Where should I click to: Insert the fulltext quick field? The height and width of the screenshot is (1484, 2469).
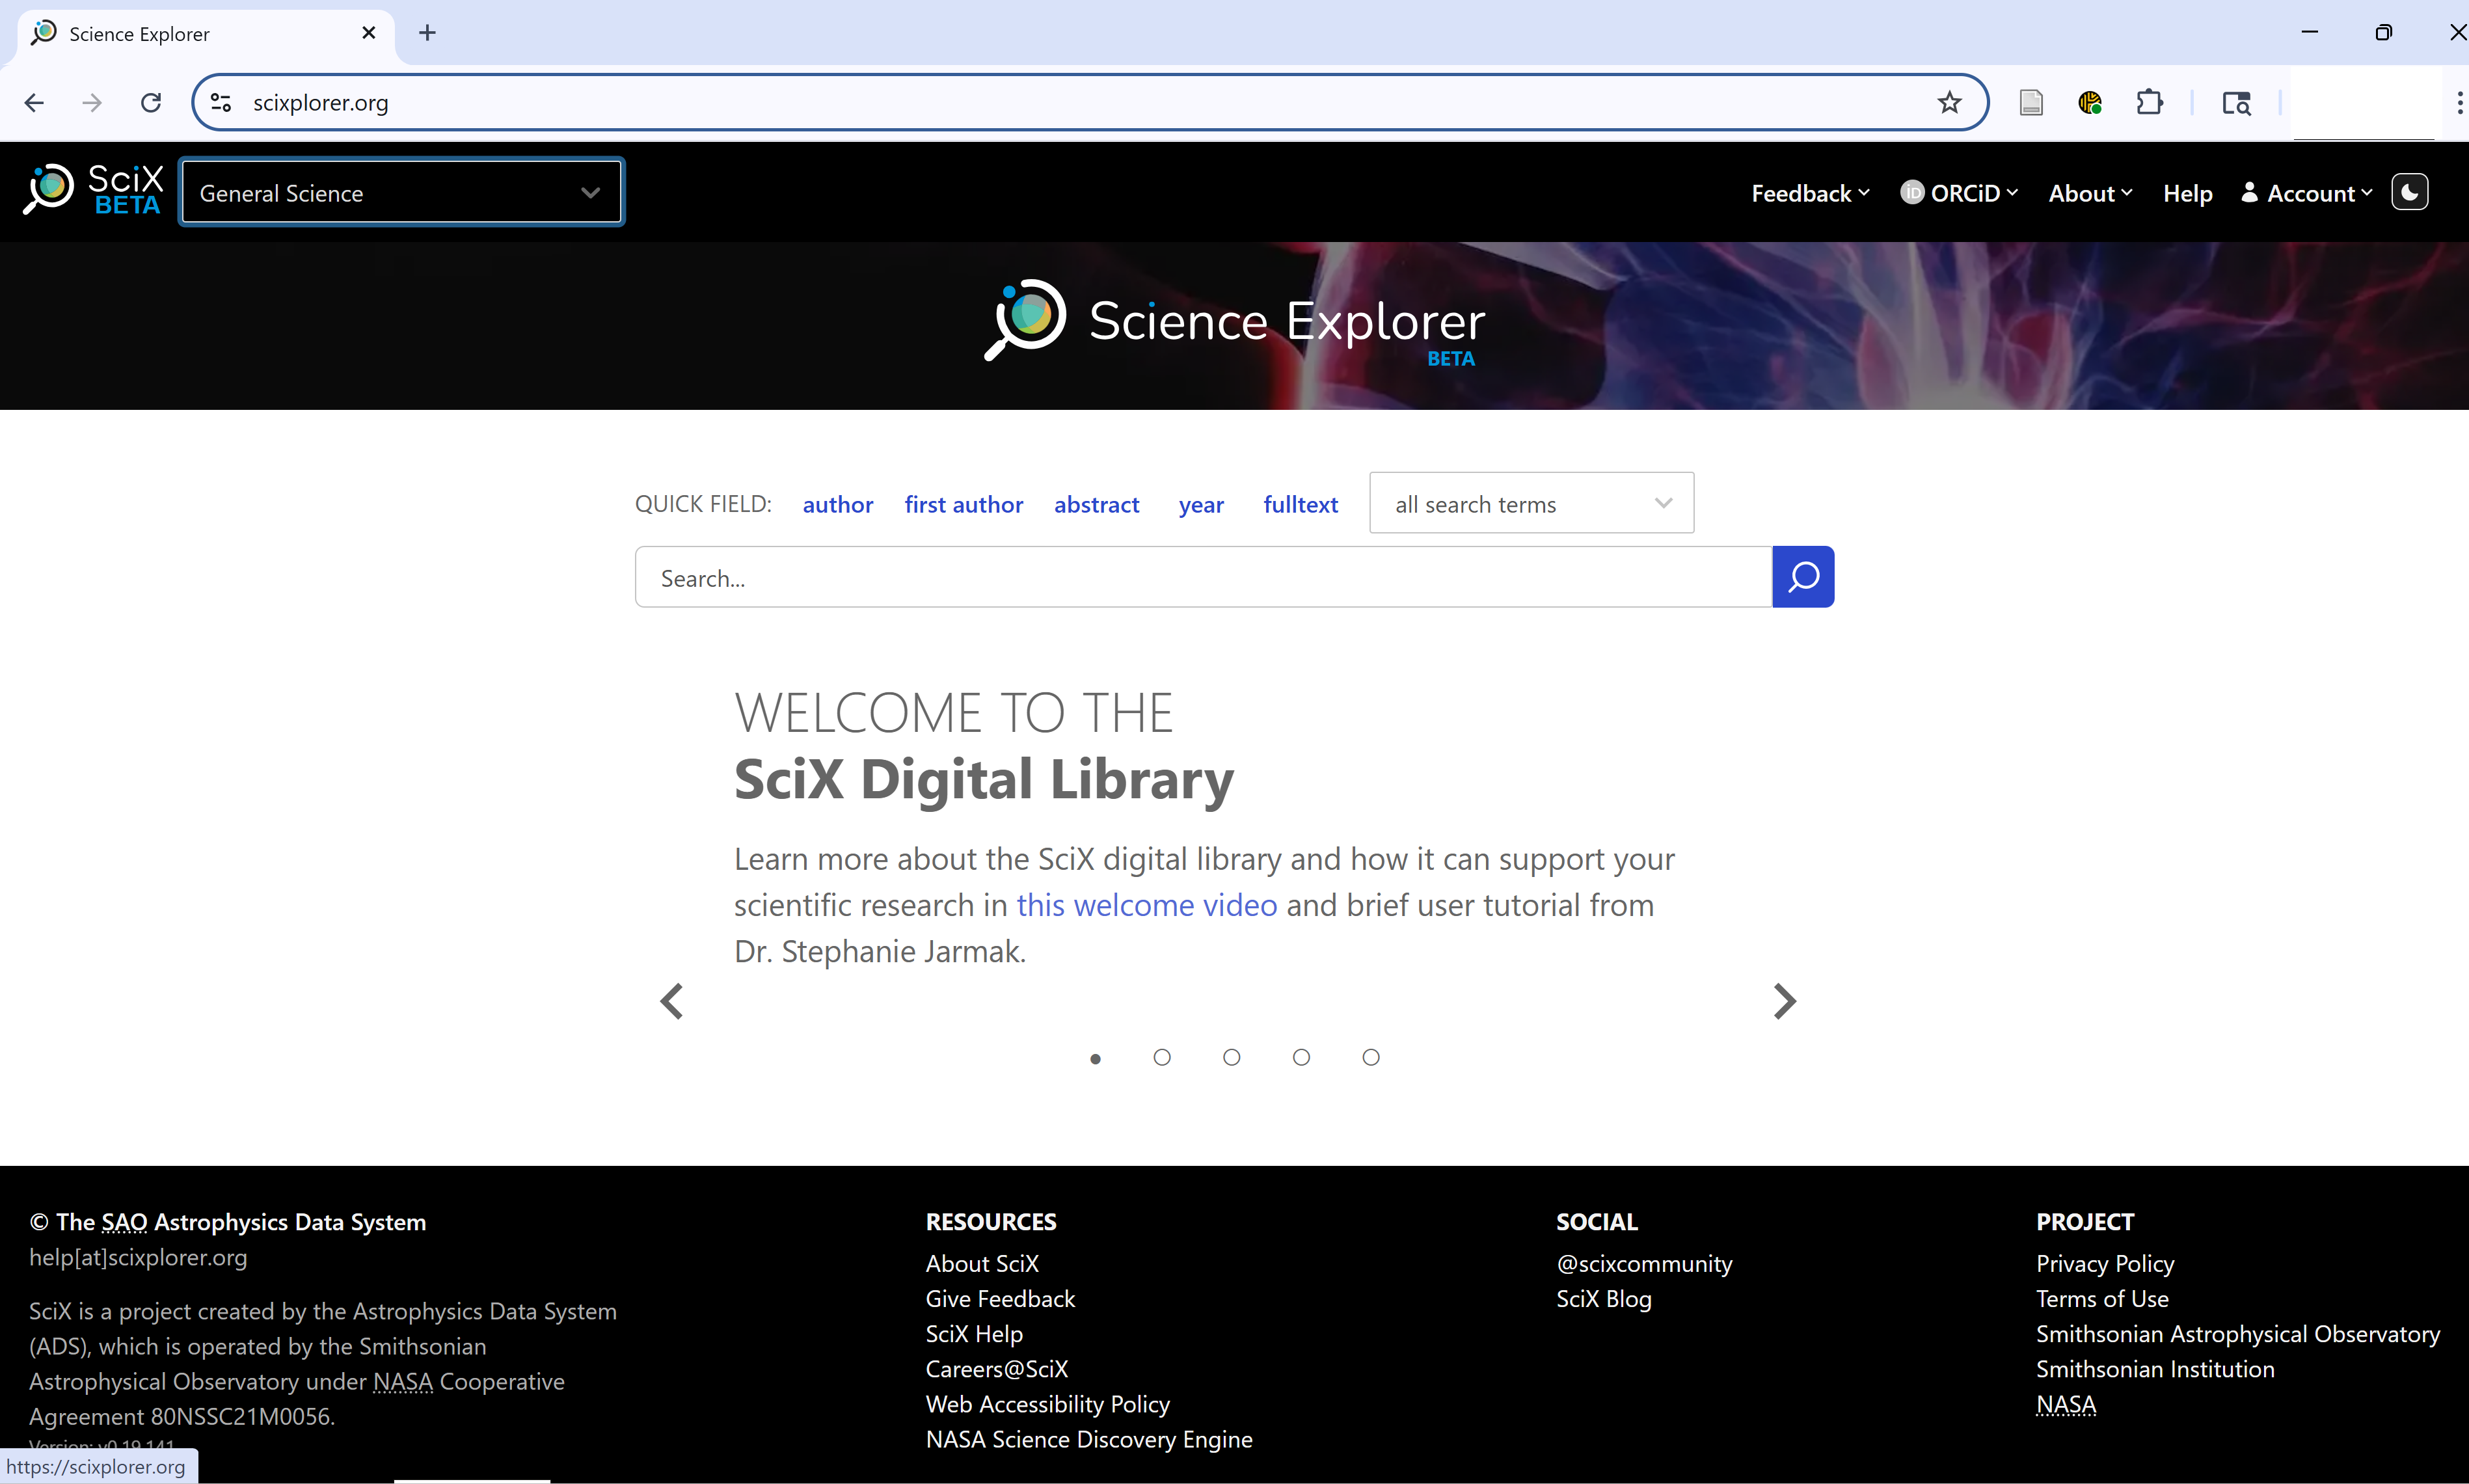1300,504
